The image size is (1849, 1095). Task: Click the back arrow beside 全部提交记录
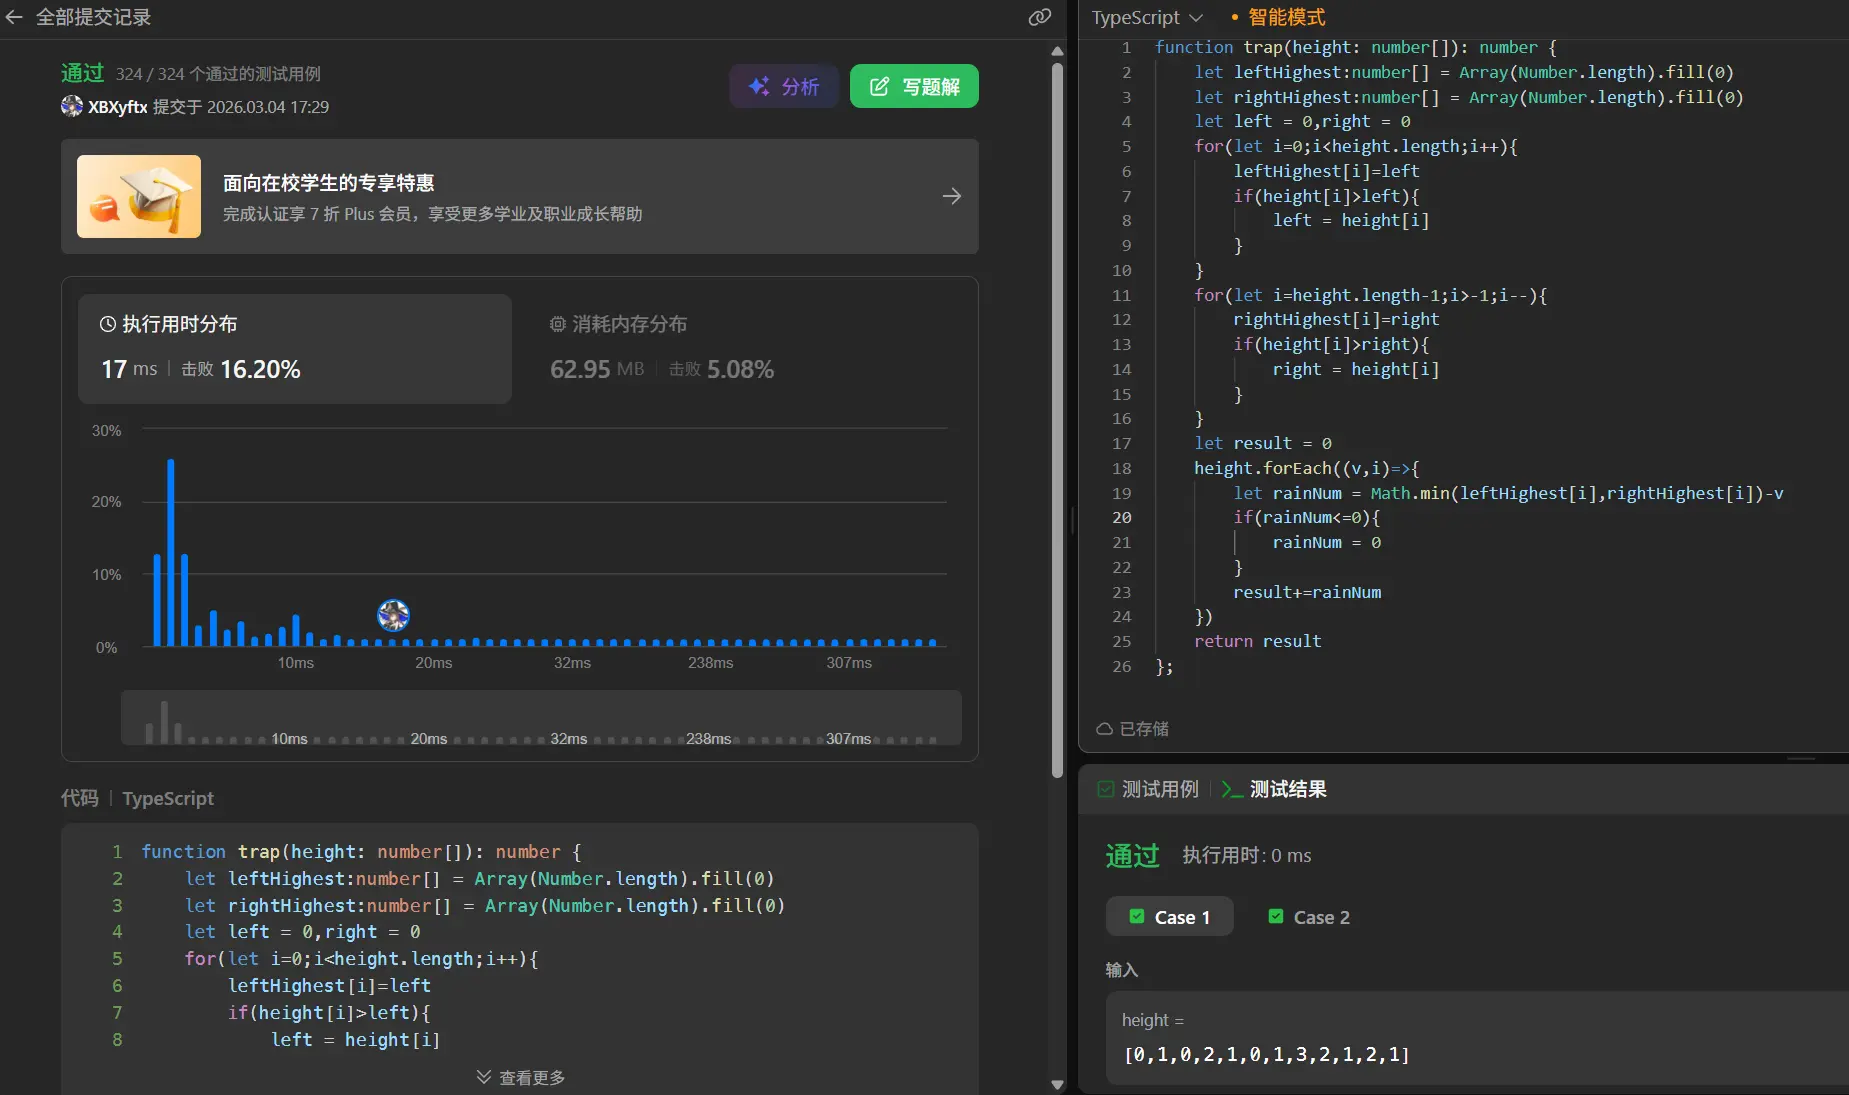[x=14, y=17]
